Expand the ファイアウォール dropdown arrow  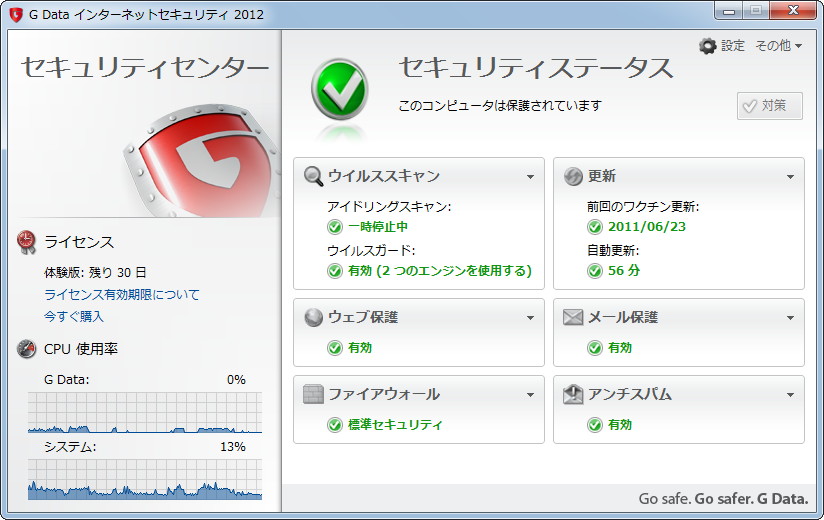click(x=530, y=395)
